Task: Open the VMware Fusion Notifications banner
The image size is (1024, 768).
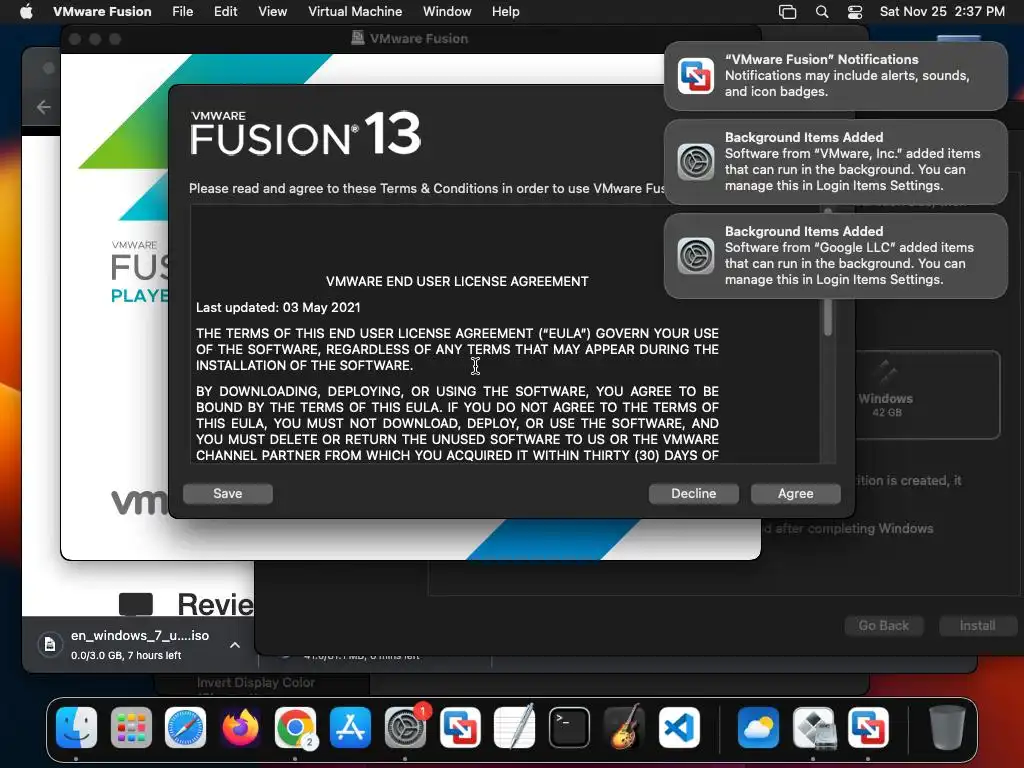Action: coord(835,76)
